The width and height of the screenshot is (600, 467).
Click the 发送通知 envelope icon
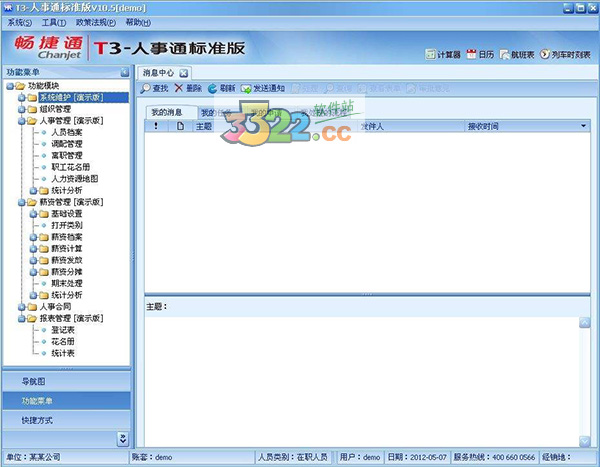click(246, 89)
